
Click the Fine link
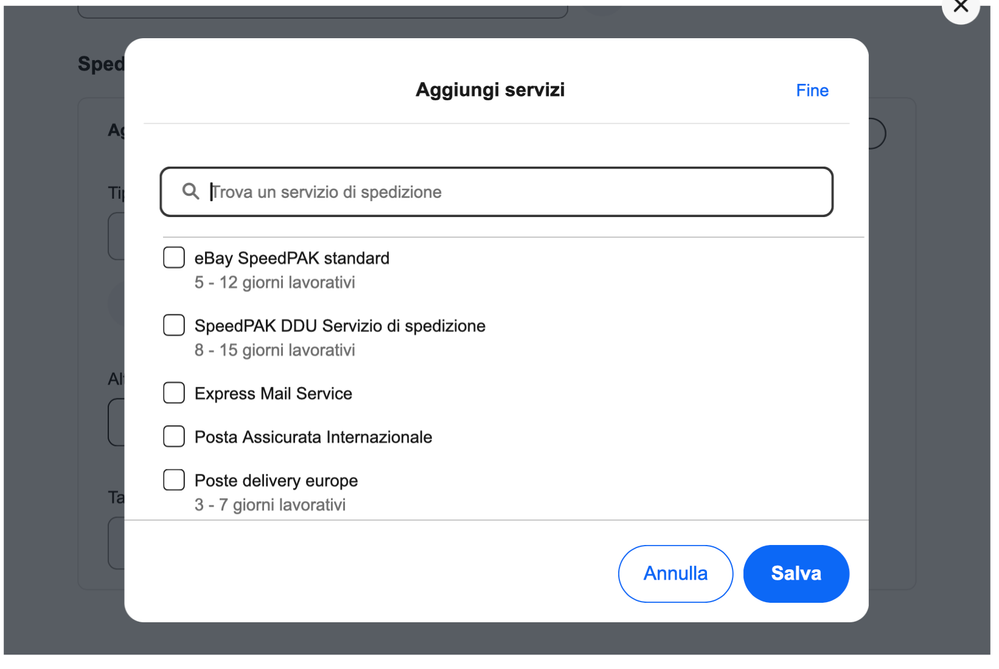pos(812,91)
